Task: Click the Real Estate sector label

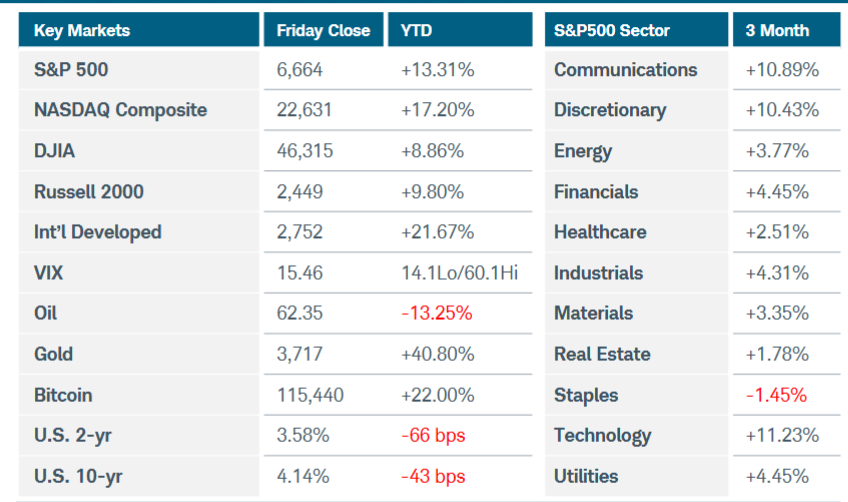Action: (602, 354)
